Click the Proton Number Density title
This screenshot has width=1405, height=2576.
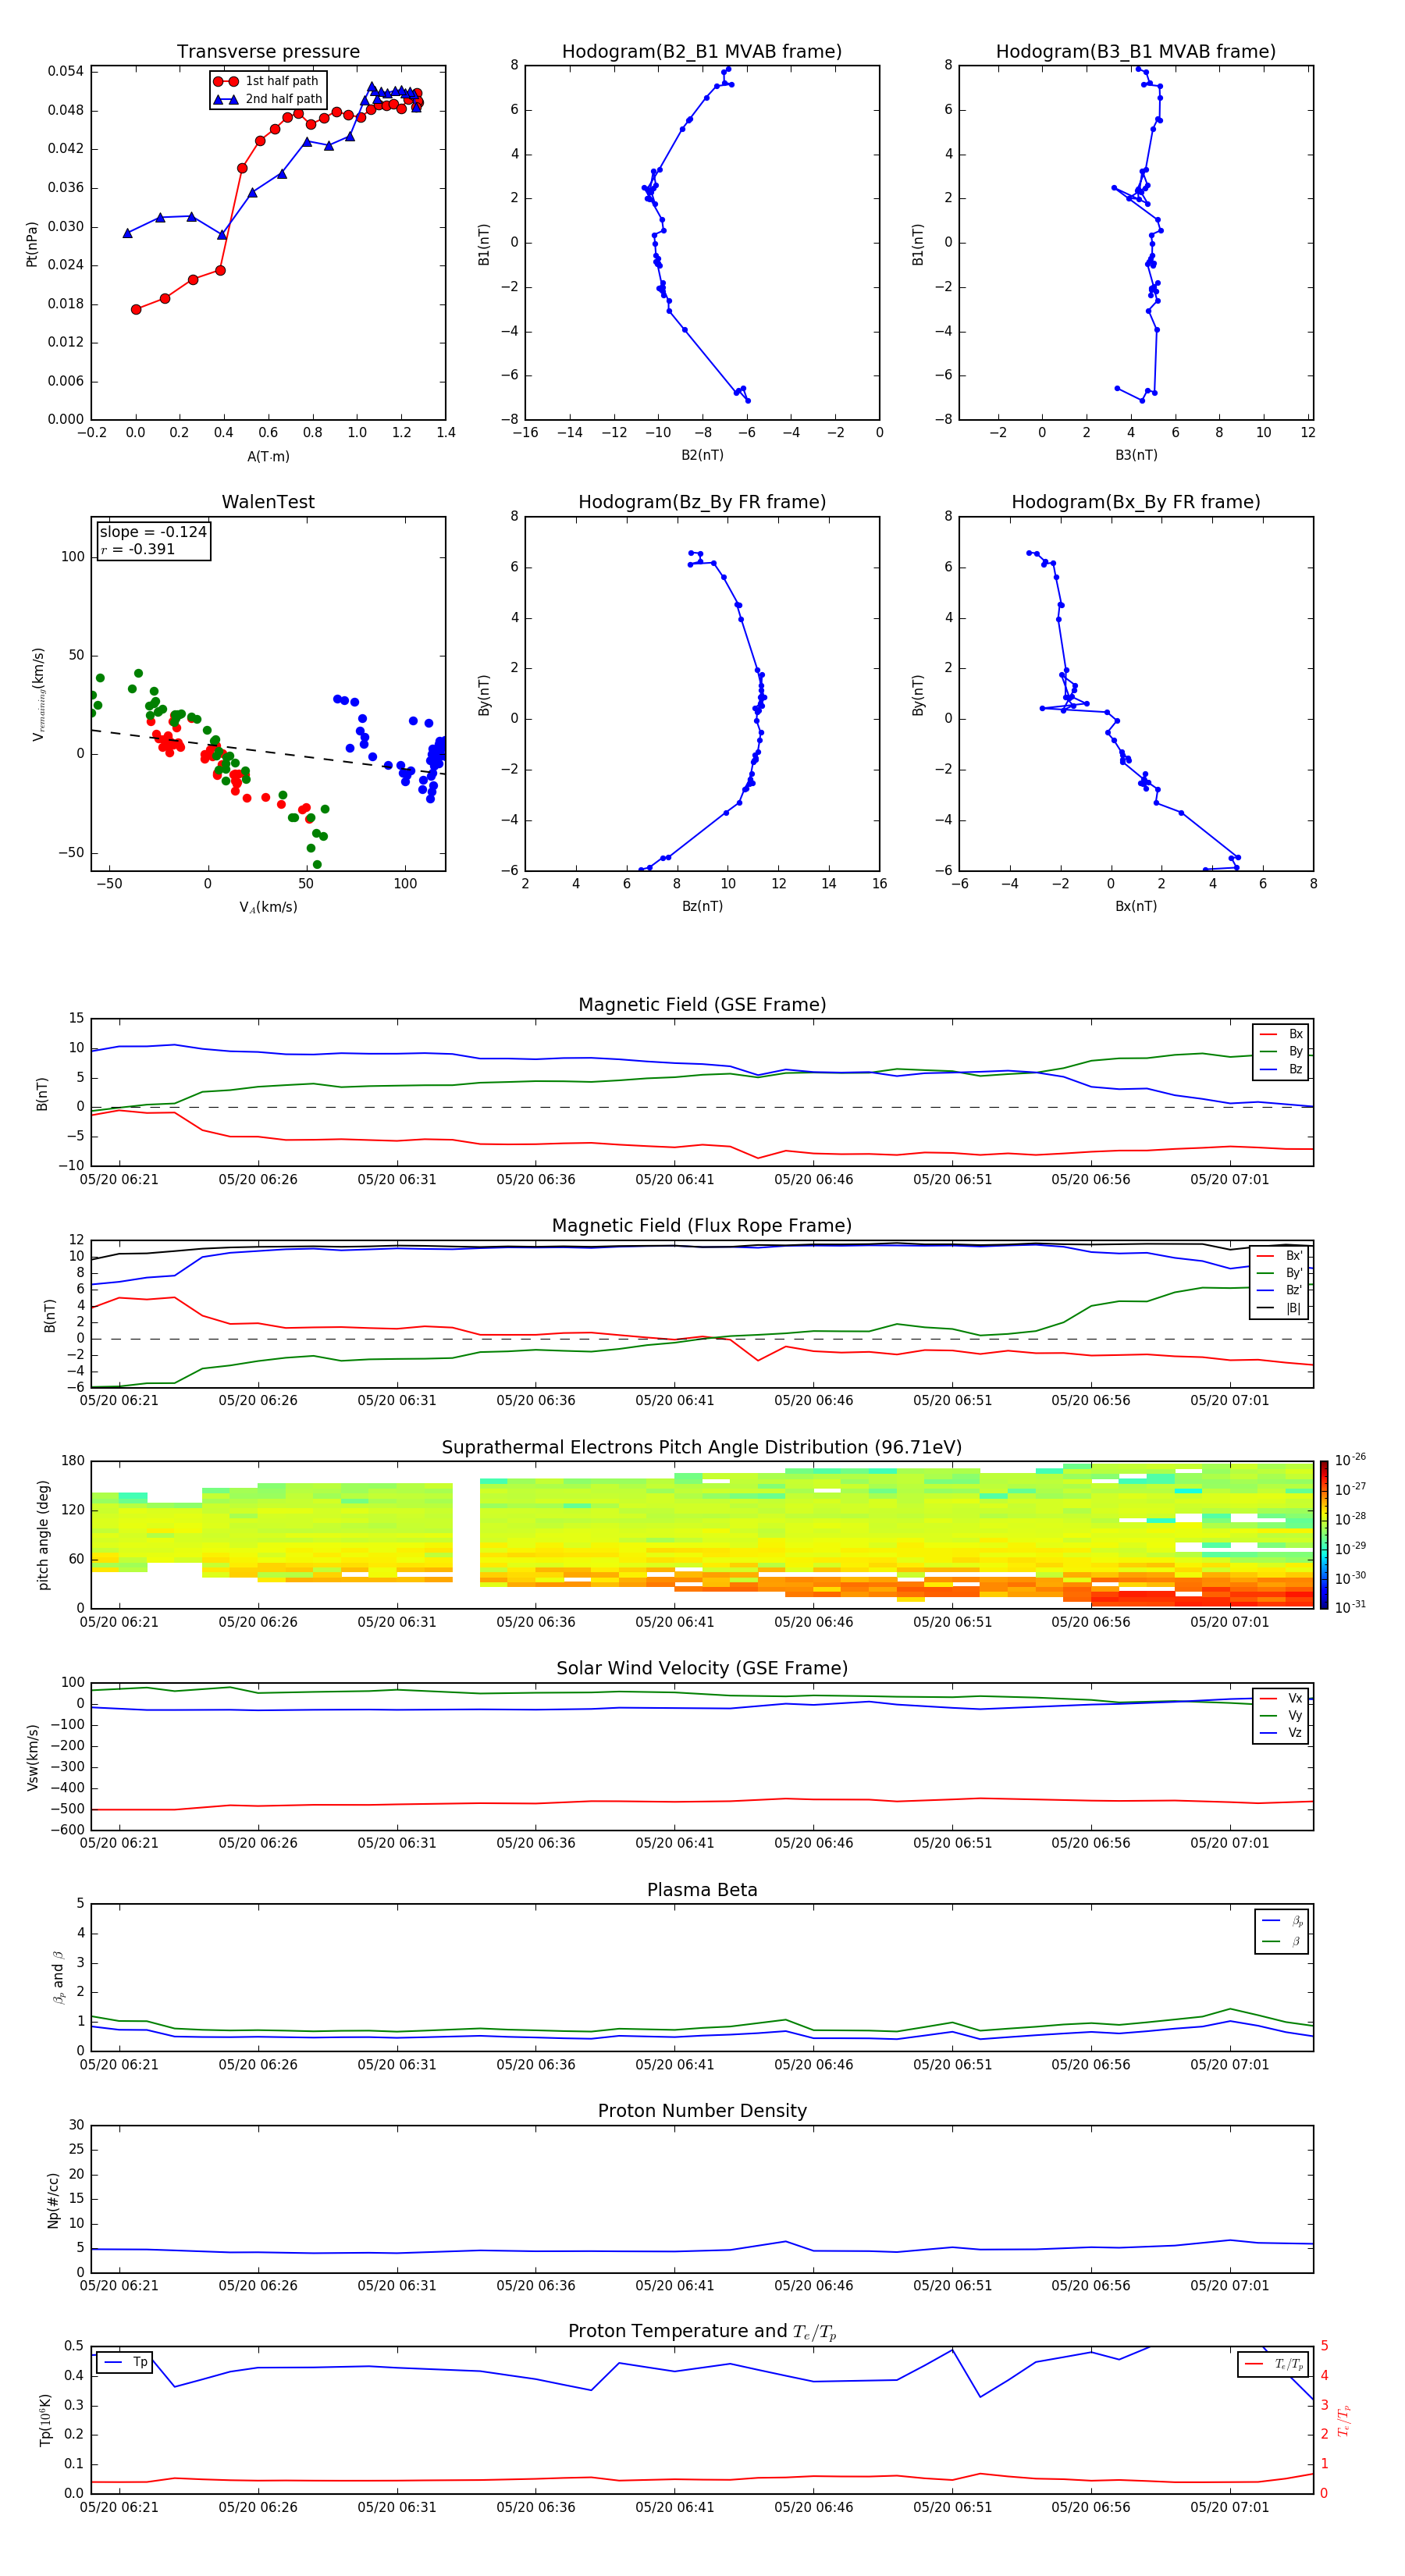(x=702, y=2111)
